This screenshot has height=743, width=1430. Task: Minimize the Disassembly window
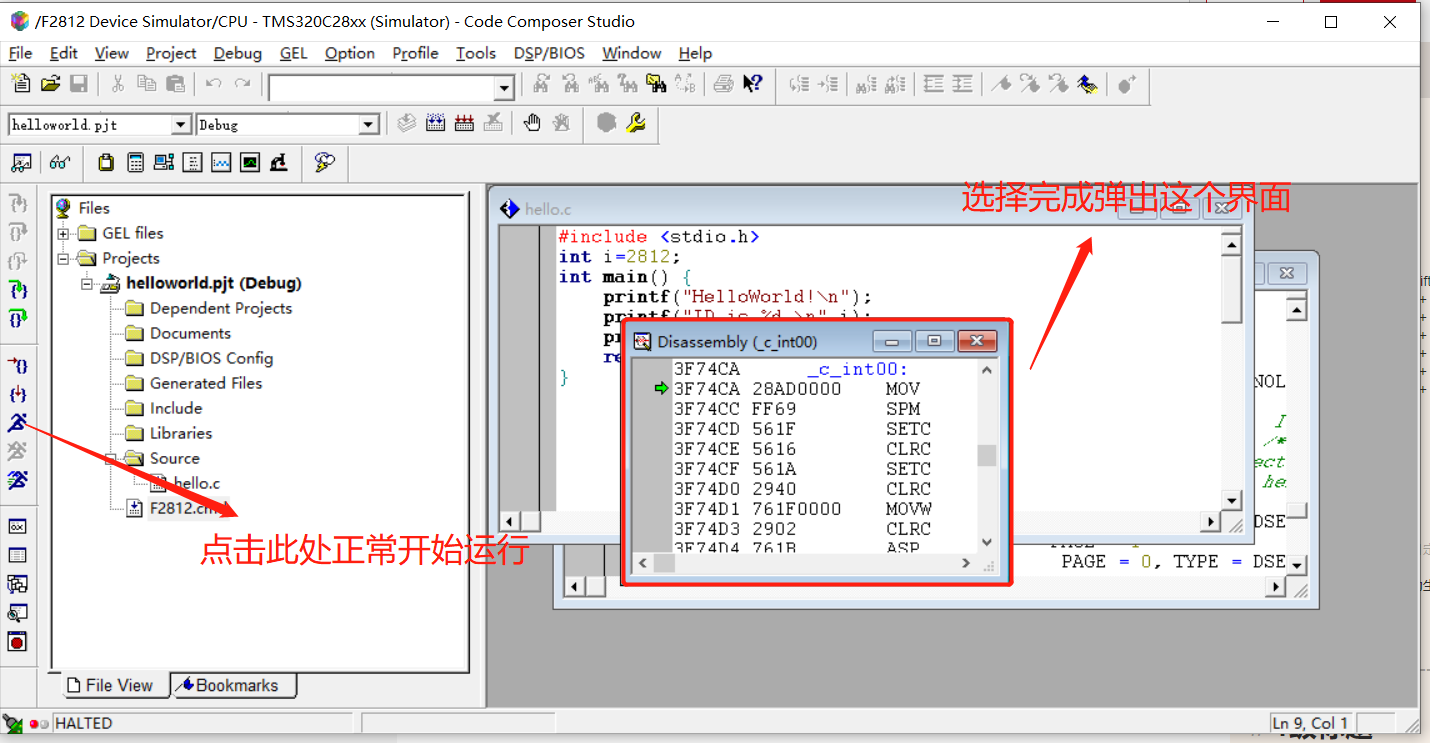click(892, 341)
